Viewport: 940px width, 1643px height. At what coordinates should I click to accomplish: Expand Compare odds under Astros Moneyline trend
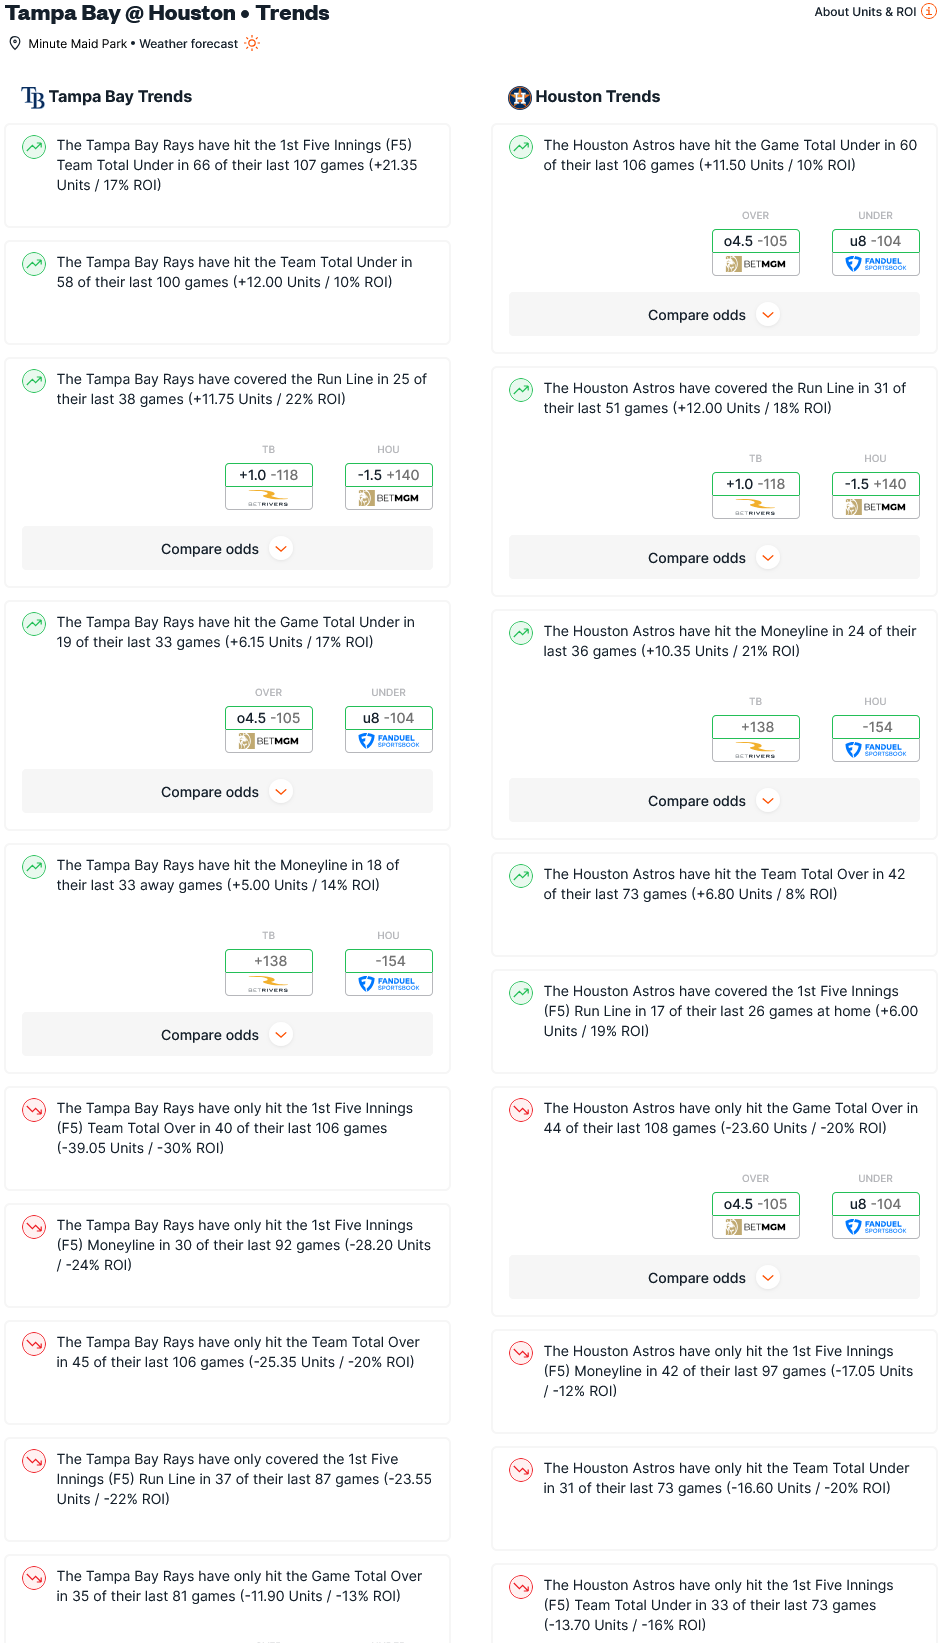tap(714, 801)
